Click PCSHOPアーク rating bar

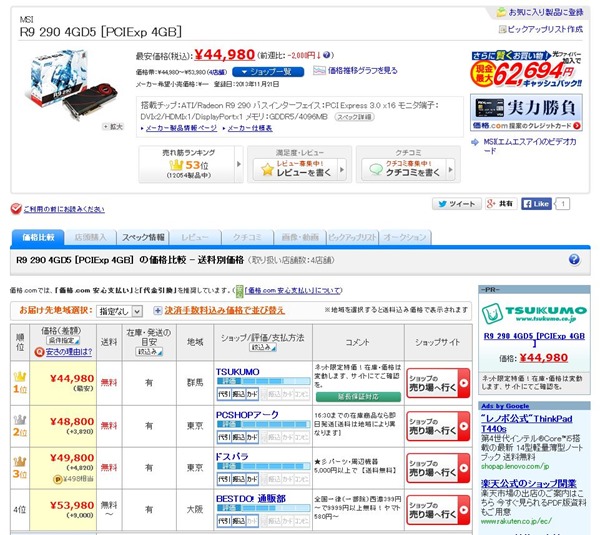pyautogui.click(x=263, y=424)
